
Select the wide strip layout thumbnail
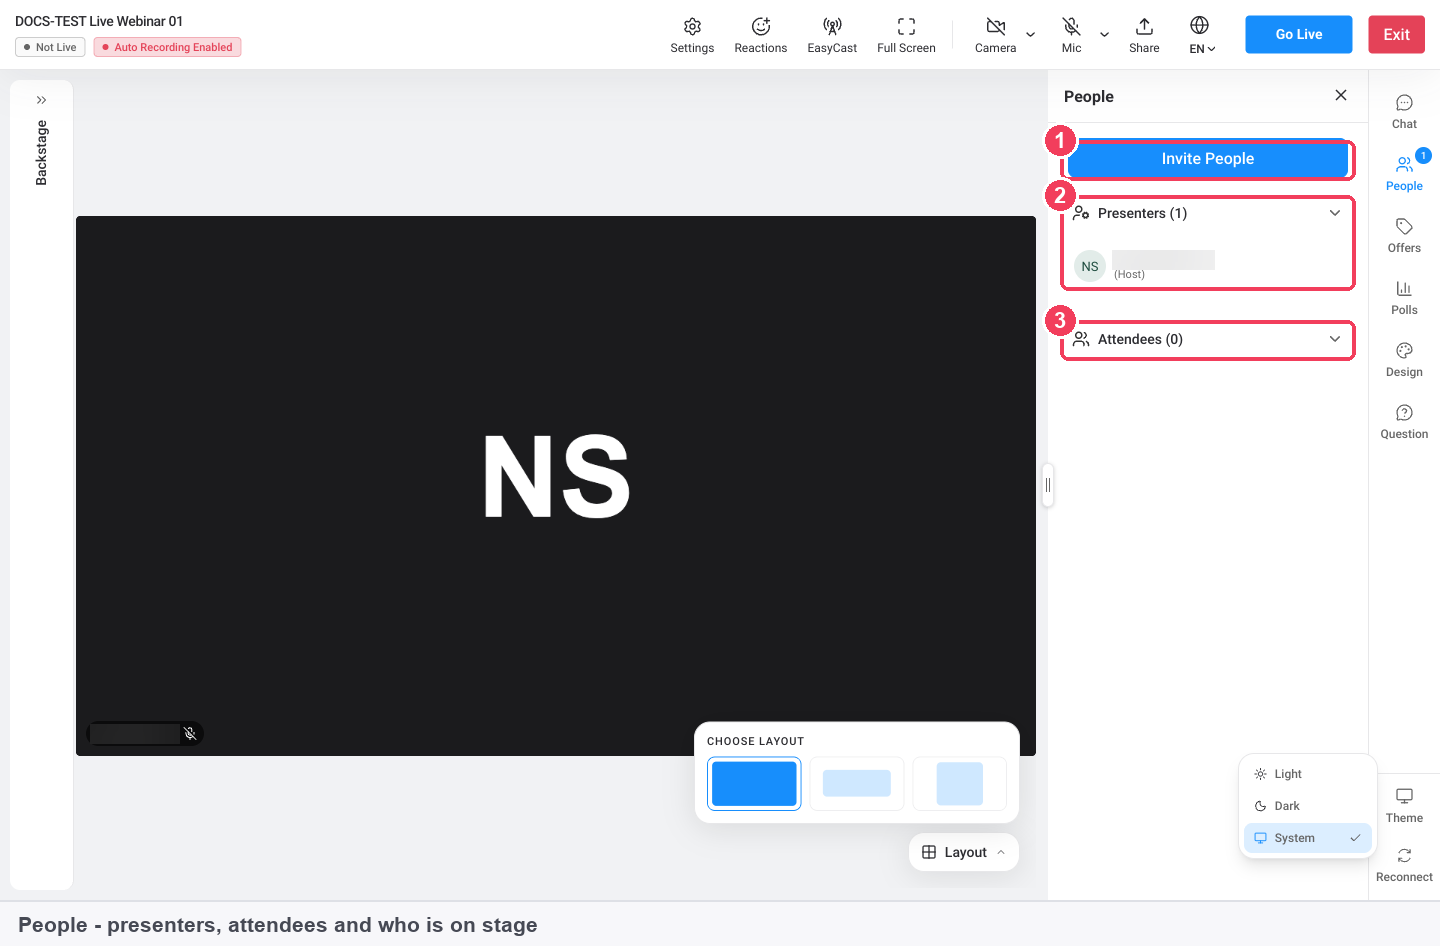(x=857, y=783)
